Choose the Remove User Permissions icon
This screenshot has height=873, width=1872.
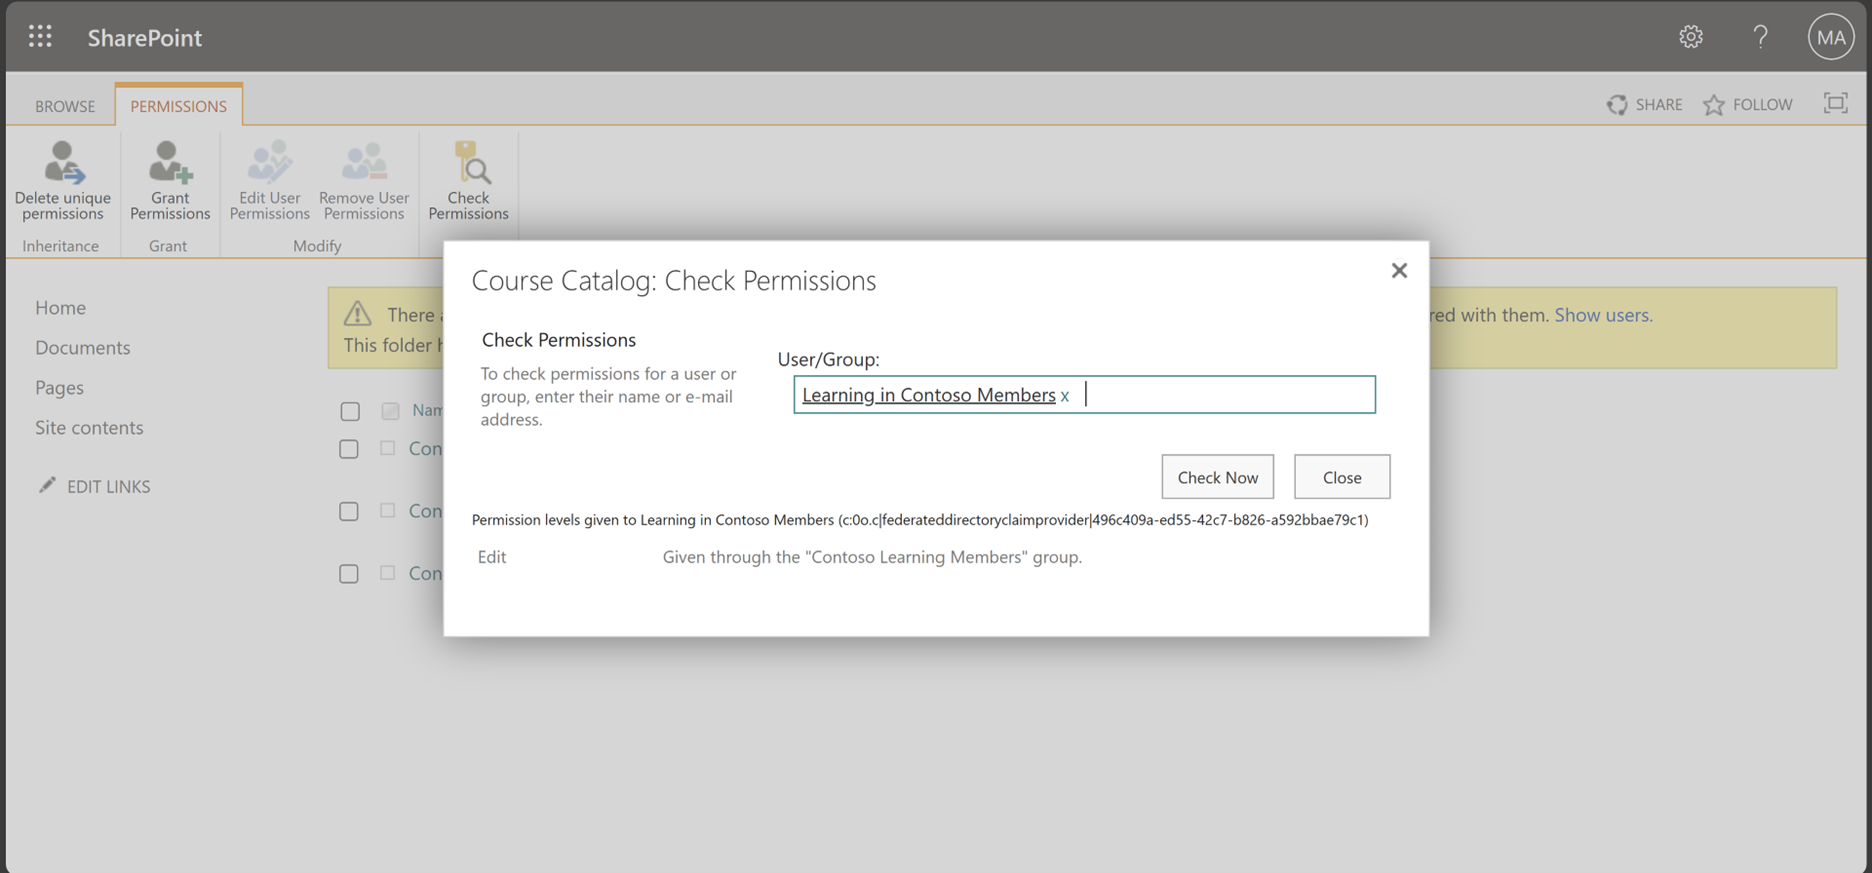(364, 163)
